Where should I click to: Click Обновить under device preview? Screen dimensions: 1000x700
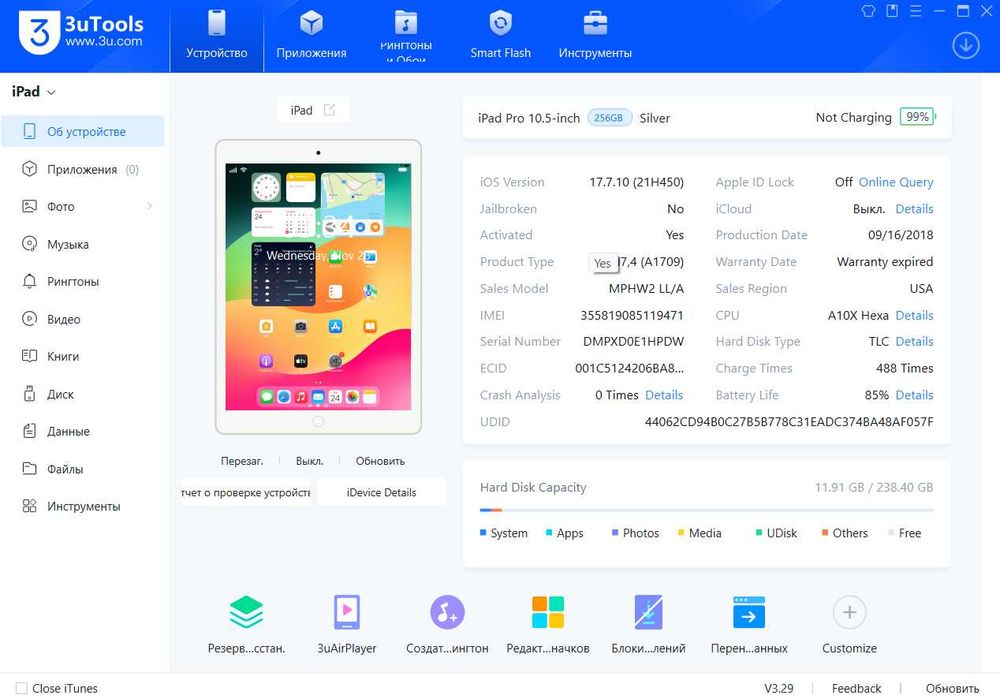tap(380, 461)
